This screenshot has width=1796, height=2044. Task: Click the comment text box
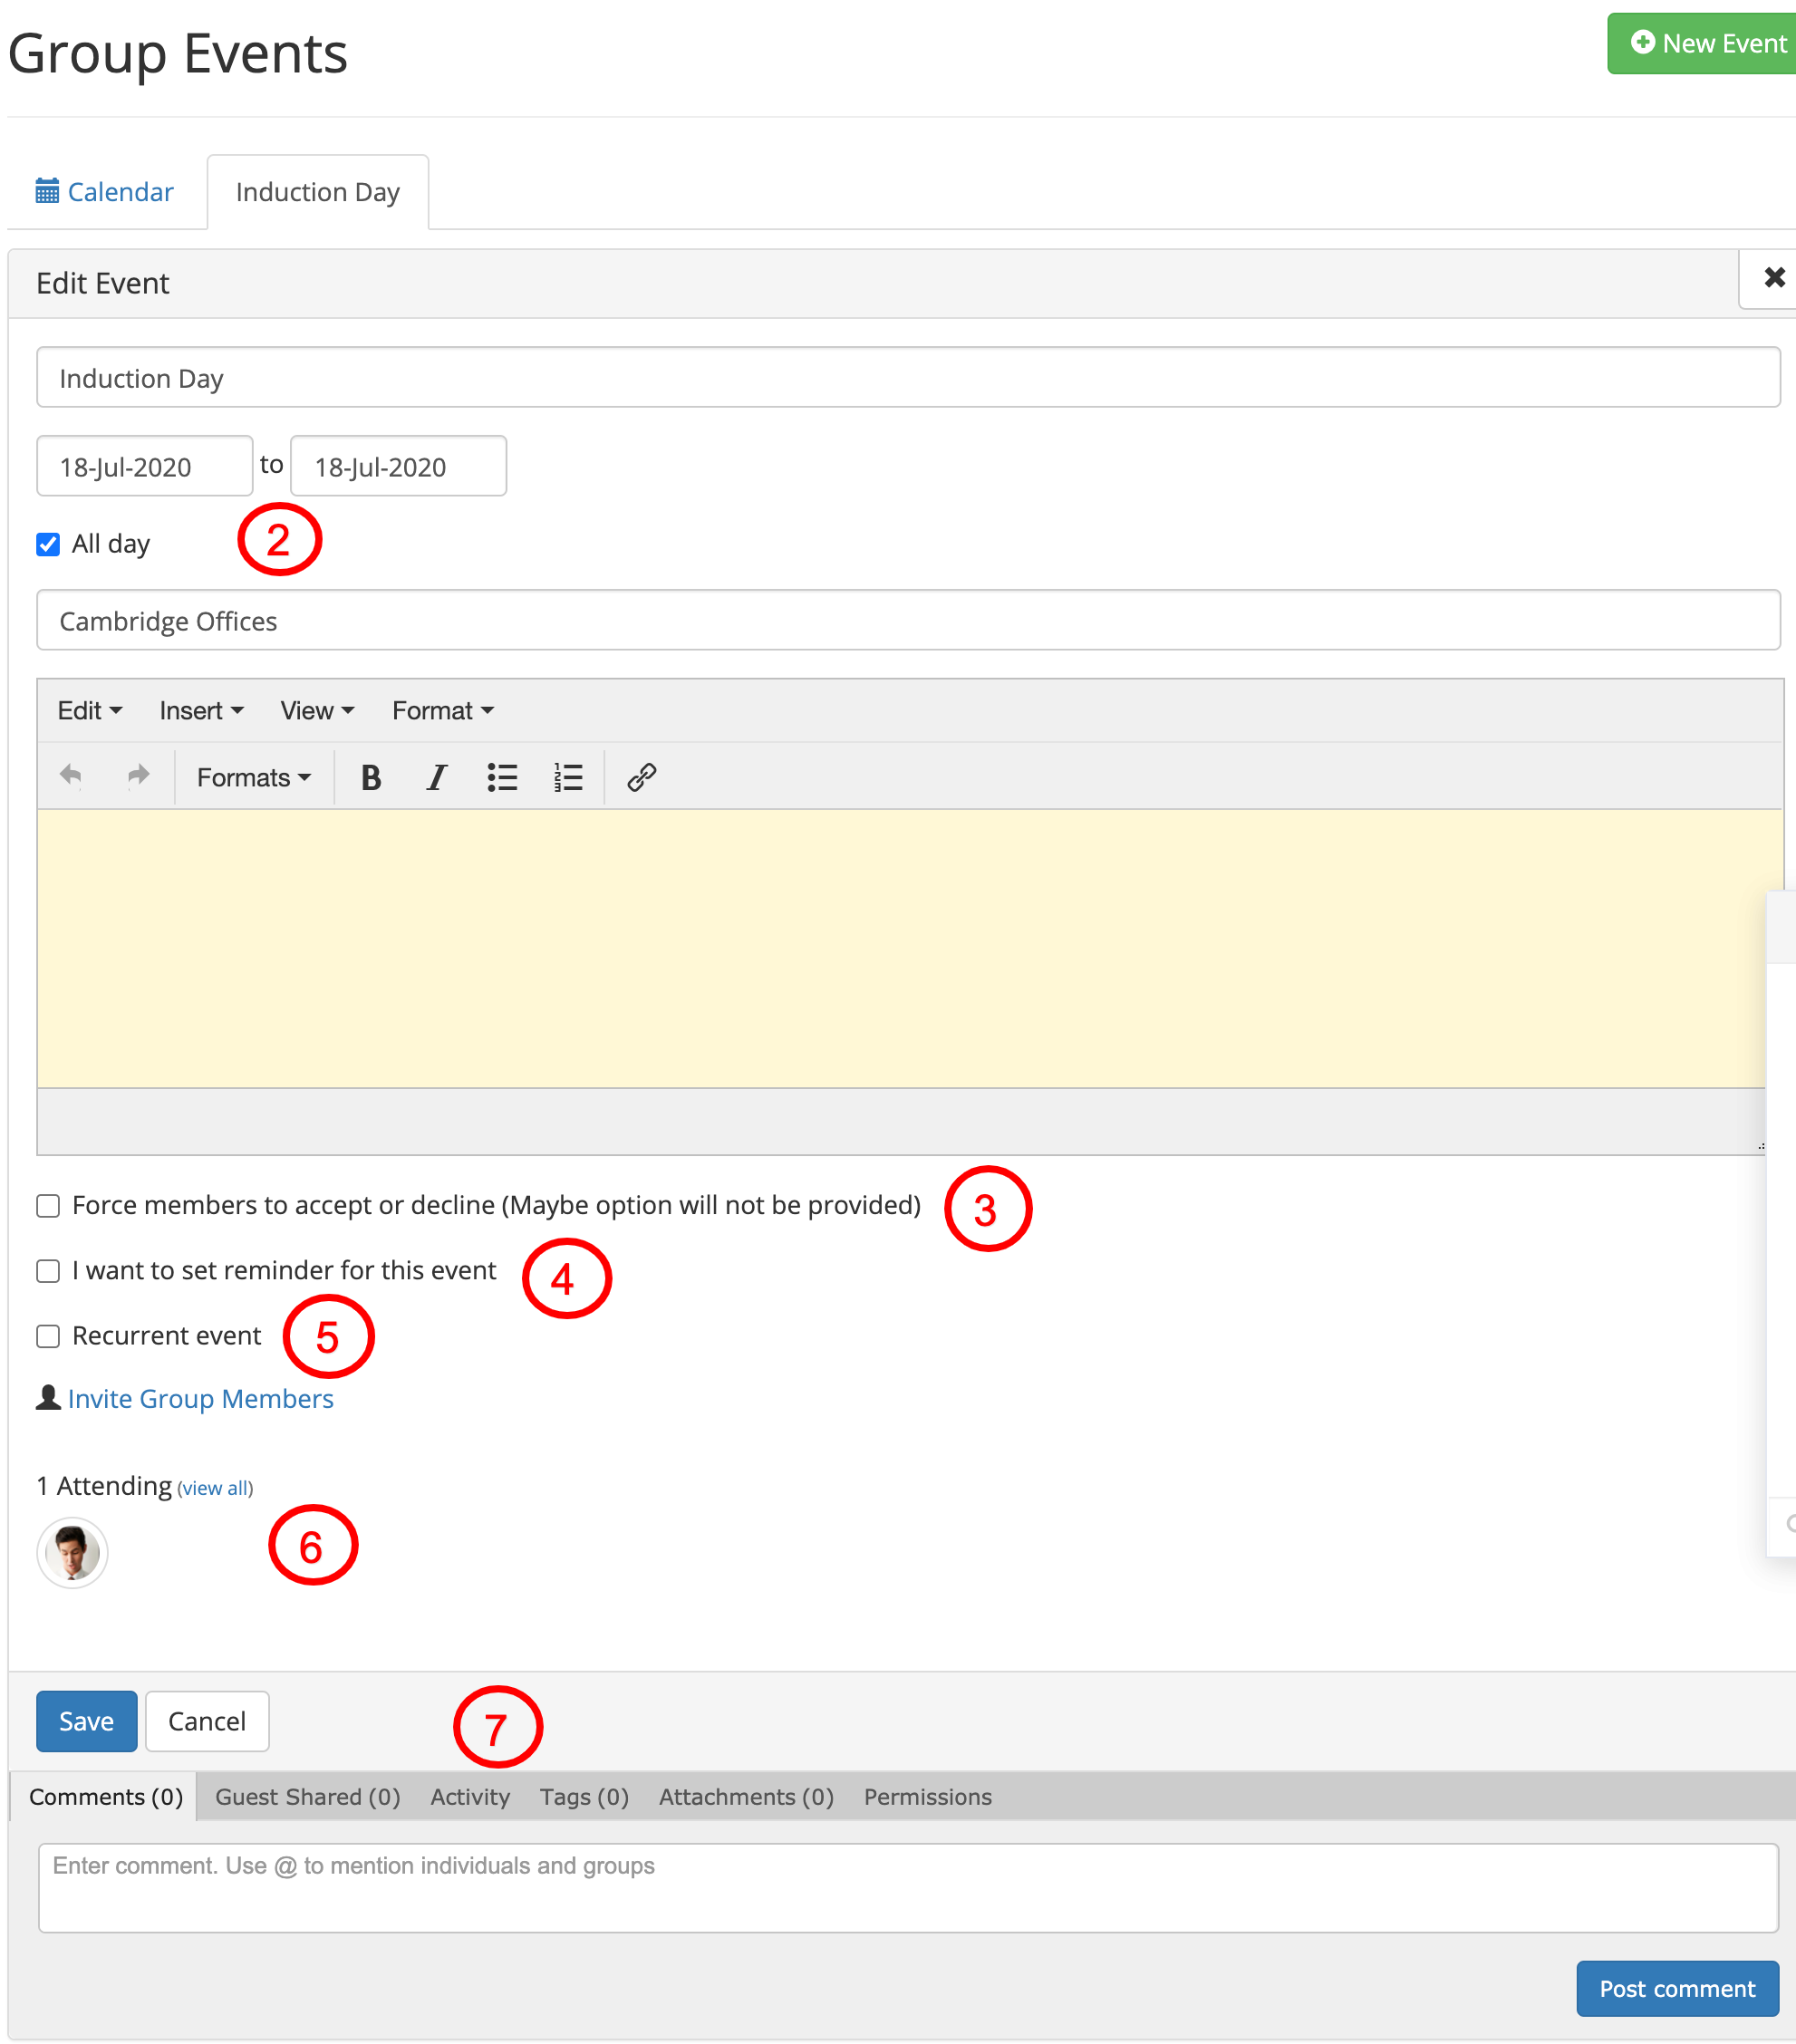(x=908, y=1887)
